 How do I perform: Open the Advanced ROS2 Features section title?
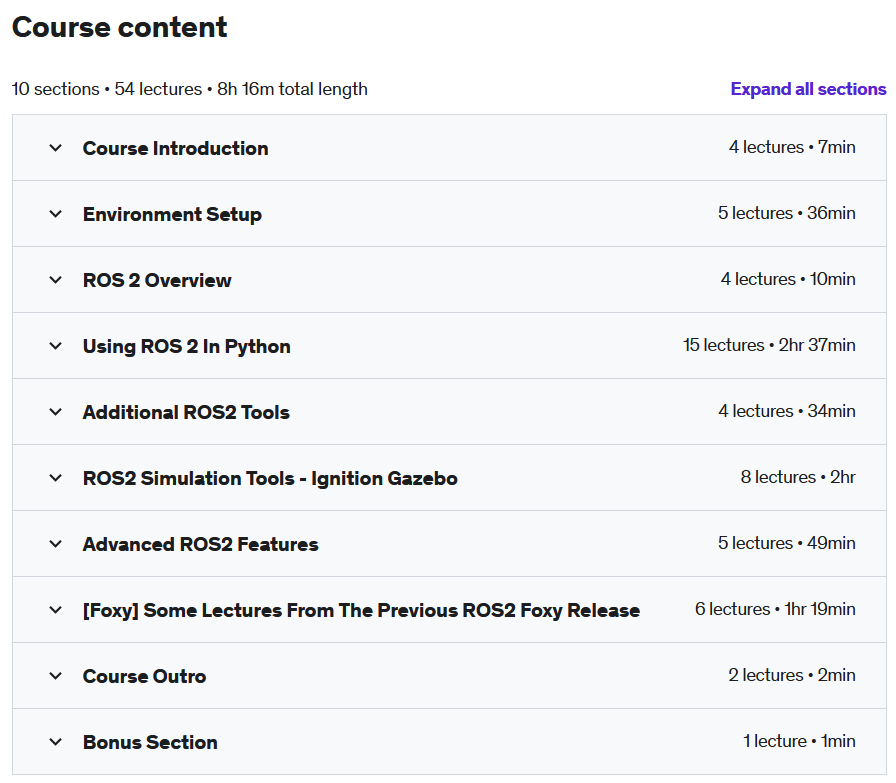click(x=201, y=545)
